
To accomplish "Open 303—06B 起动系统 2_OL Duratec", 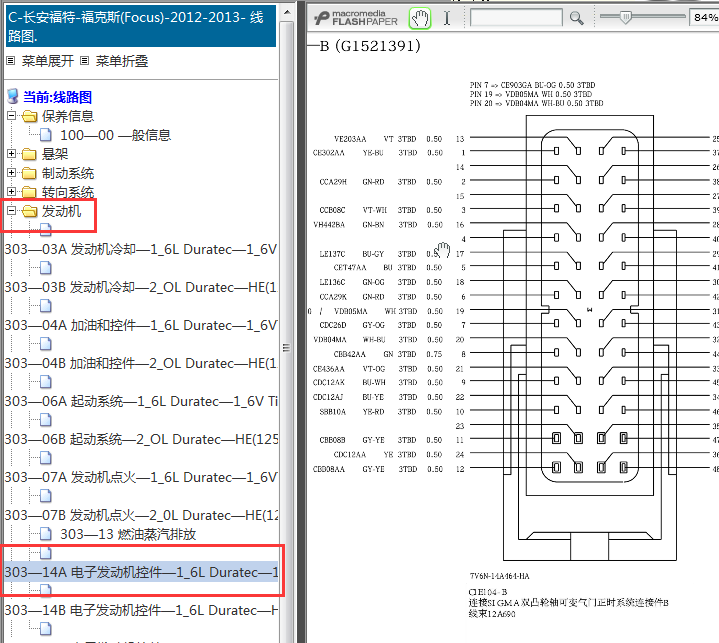I will [141, 440].
